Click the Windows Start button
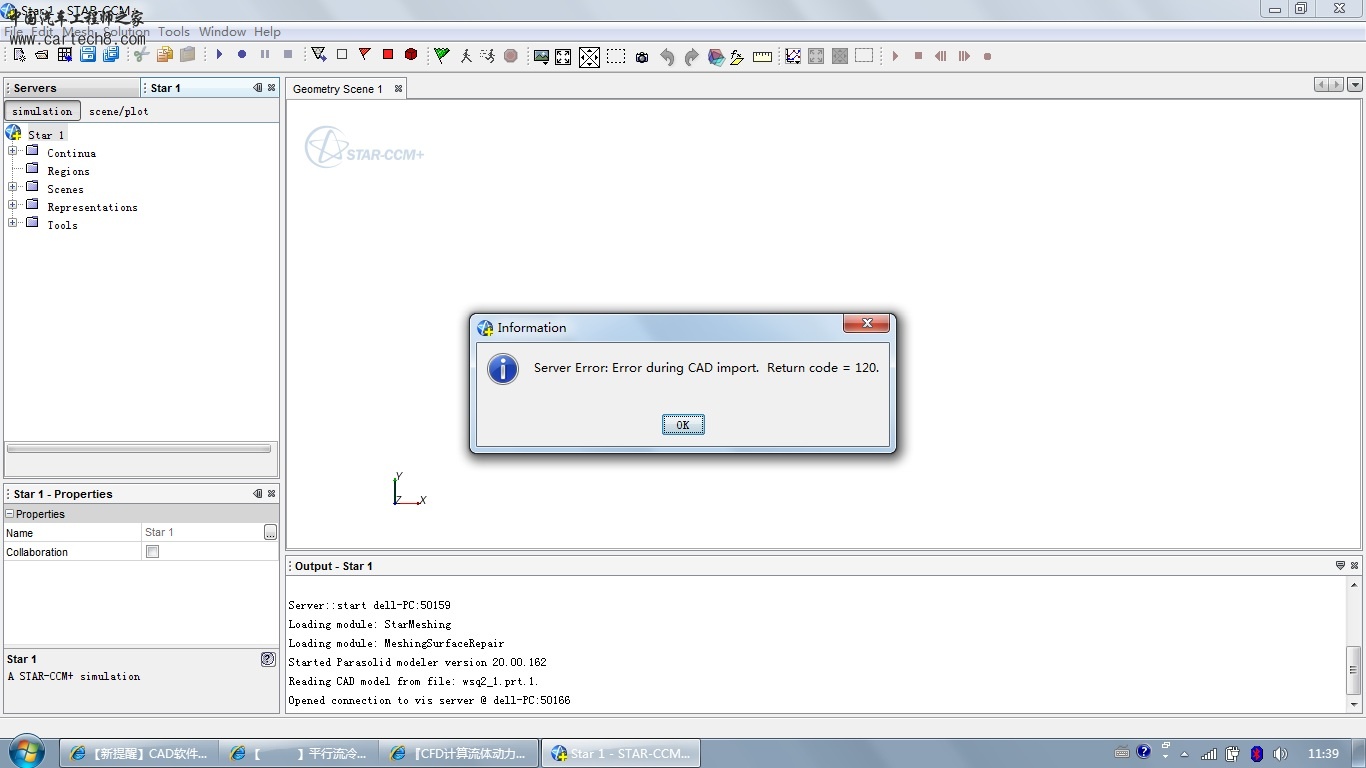The width and height of the screenshot is (1366, 768). 26,752
